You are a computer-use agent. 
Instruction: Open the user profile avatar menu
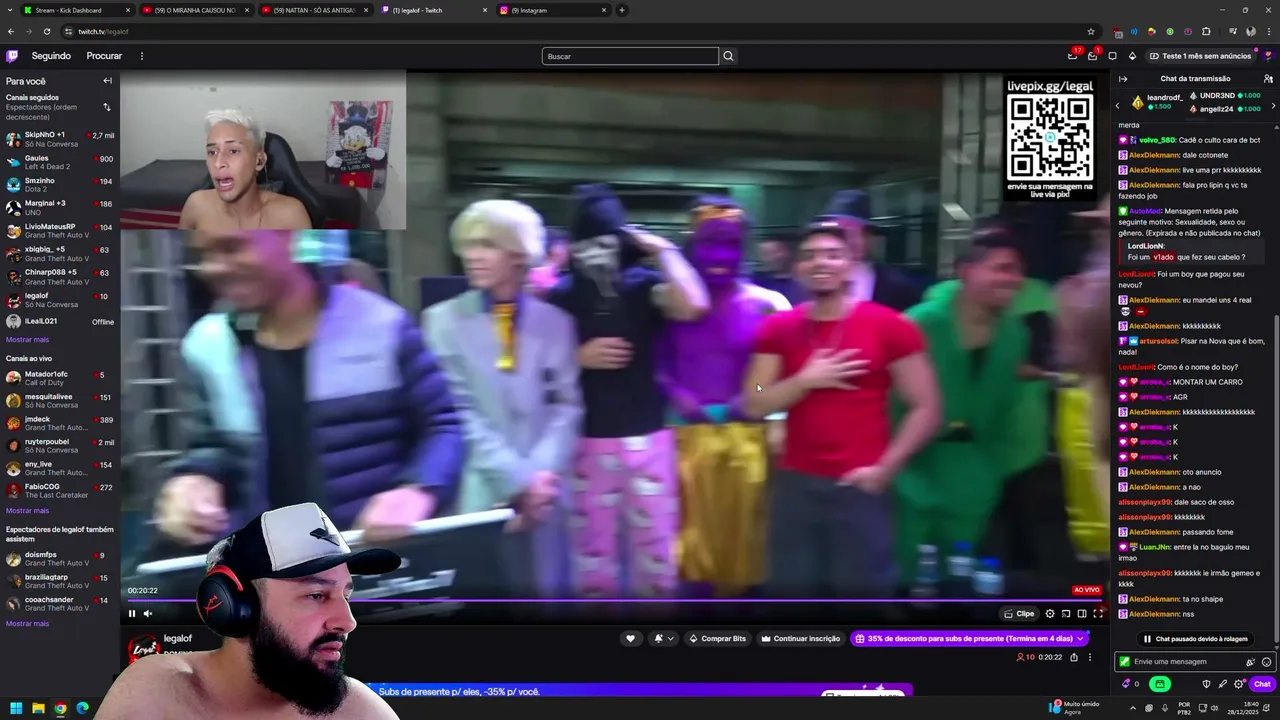pos(1267,56)
